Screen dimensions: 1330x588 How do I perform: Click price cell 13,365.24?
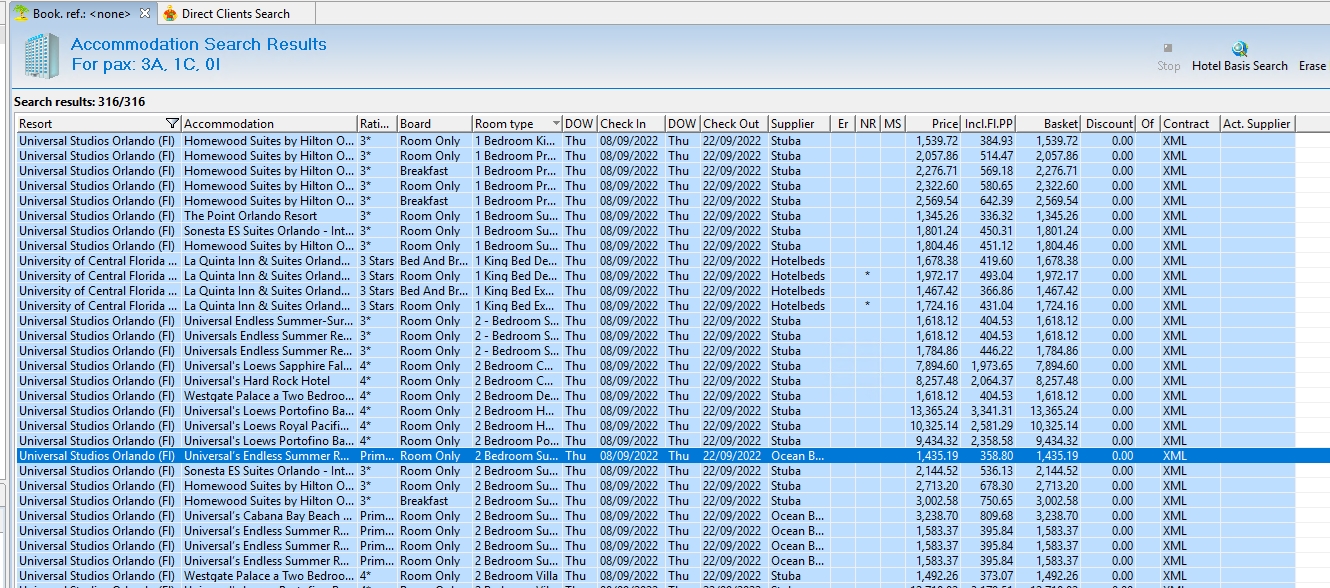click(934, 411)
